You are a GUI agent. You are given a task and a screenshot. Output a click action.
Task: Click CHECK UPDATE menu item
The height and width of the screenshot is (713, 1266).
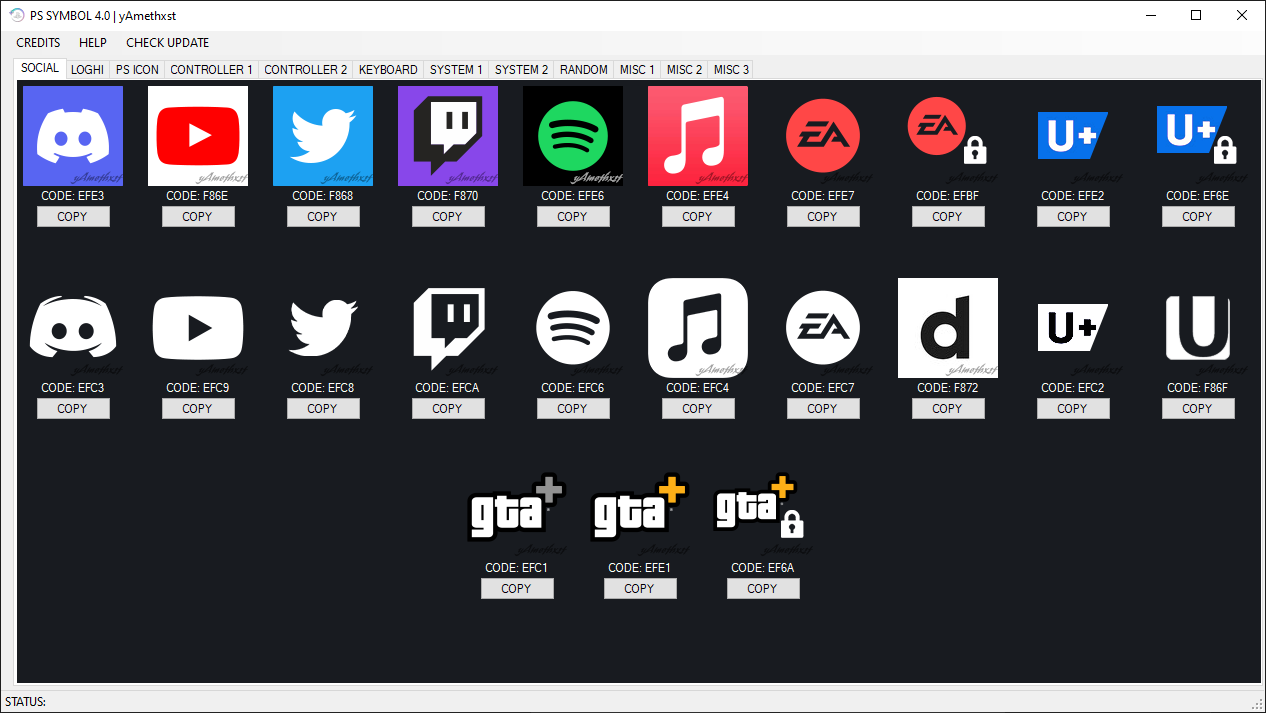tap(168, 43)
